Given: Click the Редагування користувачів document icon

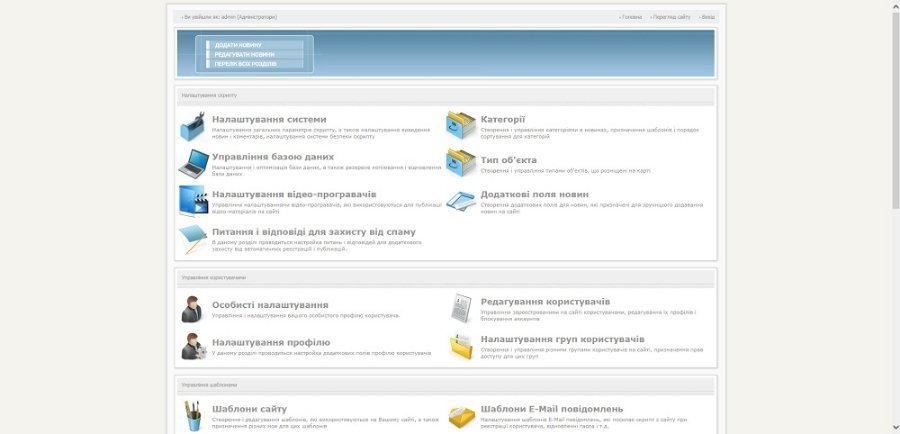Looking at the screenshot, I should click(461, 307).
